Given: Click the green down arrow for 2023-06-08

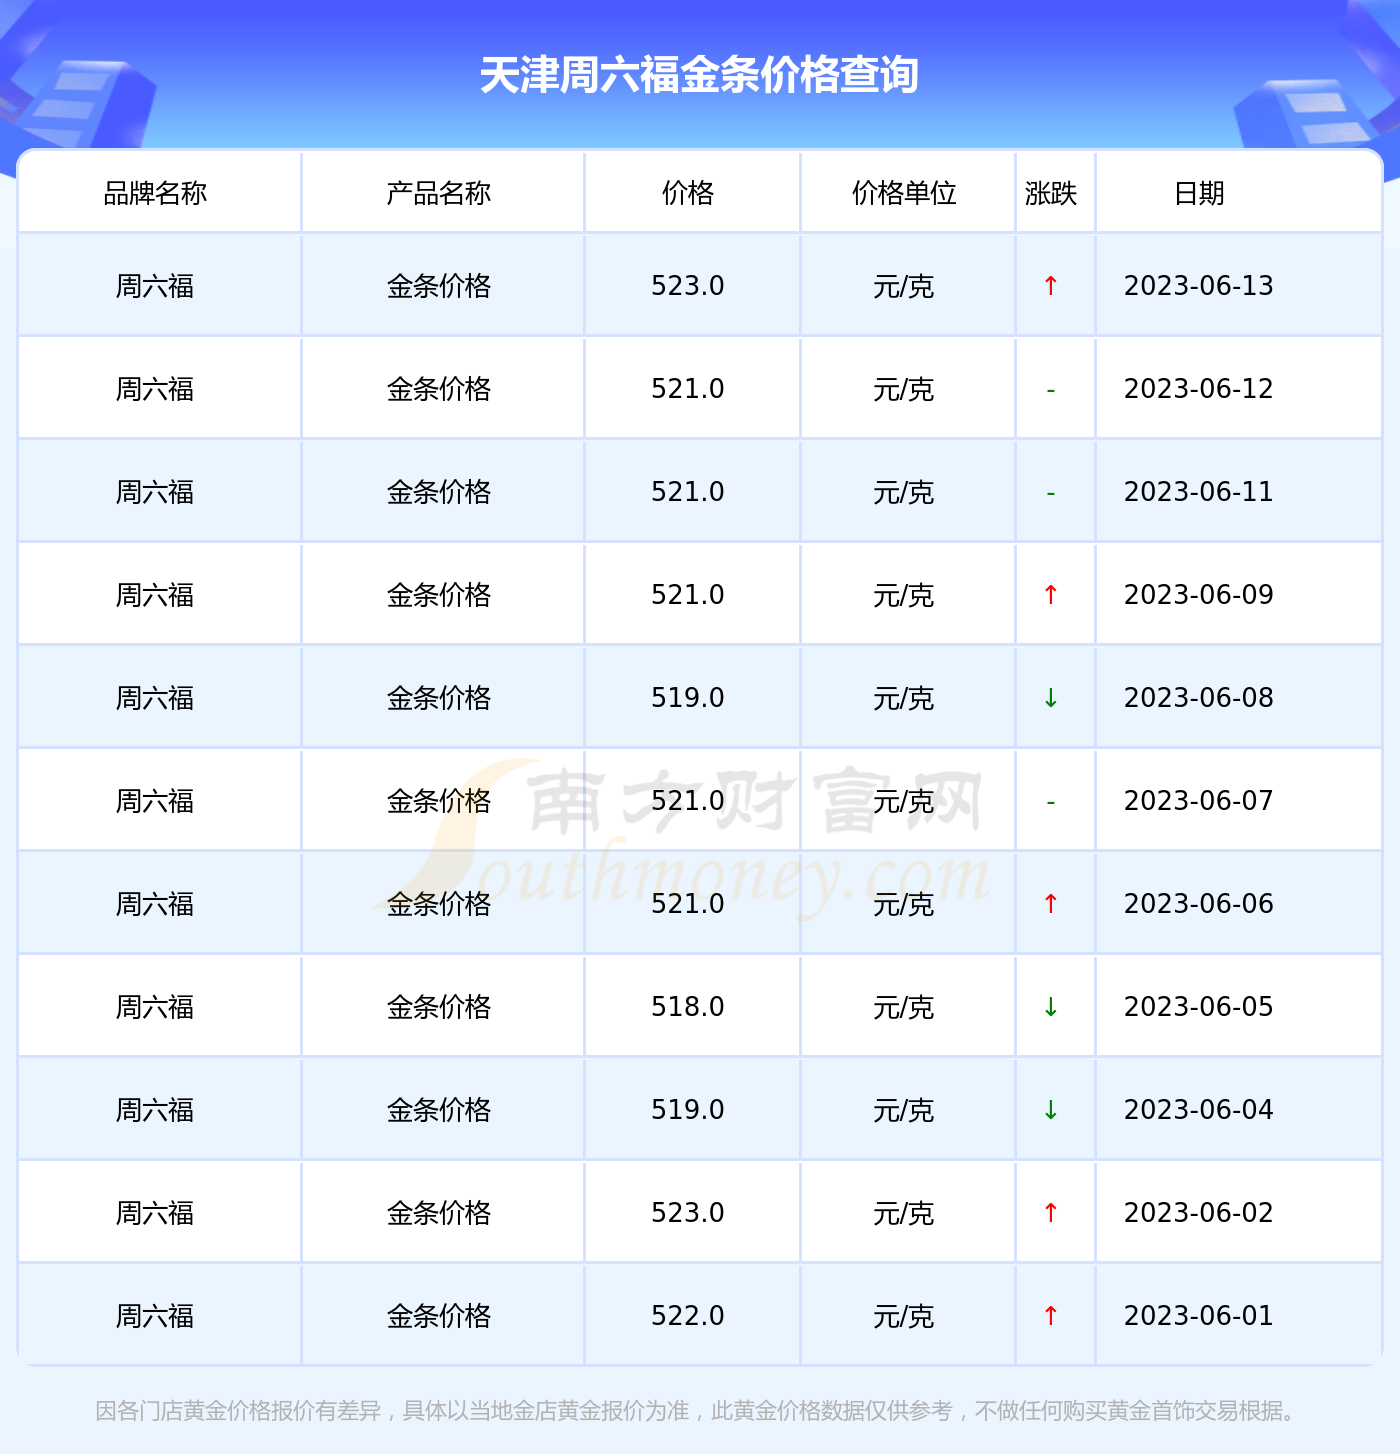Looking at the screenshot, I should click(1050, 698).
